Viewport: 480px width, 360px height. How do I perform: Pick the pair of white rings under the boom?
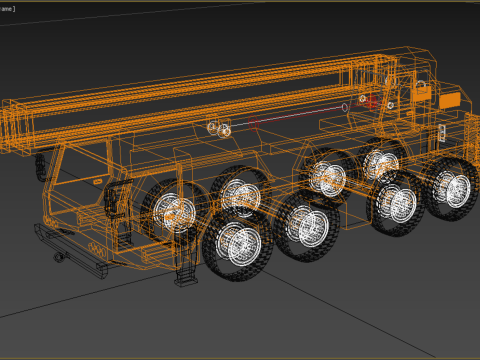coord(218,129)
